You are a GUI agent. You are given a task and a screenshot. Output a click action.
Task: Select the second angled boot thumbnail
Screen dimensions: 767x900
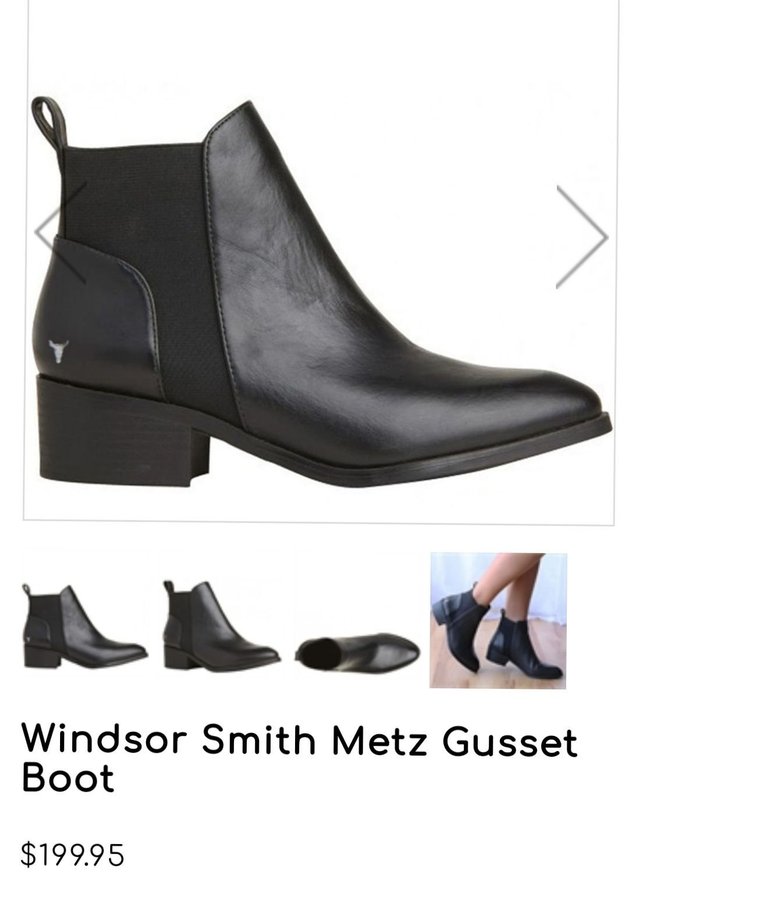click(222, 626)
